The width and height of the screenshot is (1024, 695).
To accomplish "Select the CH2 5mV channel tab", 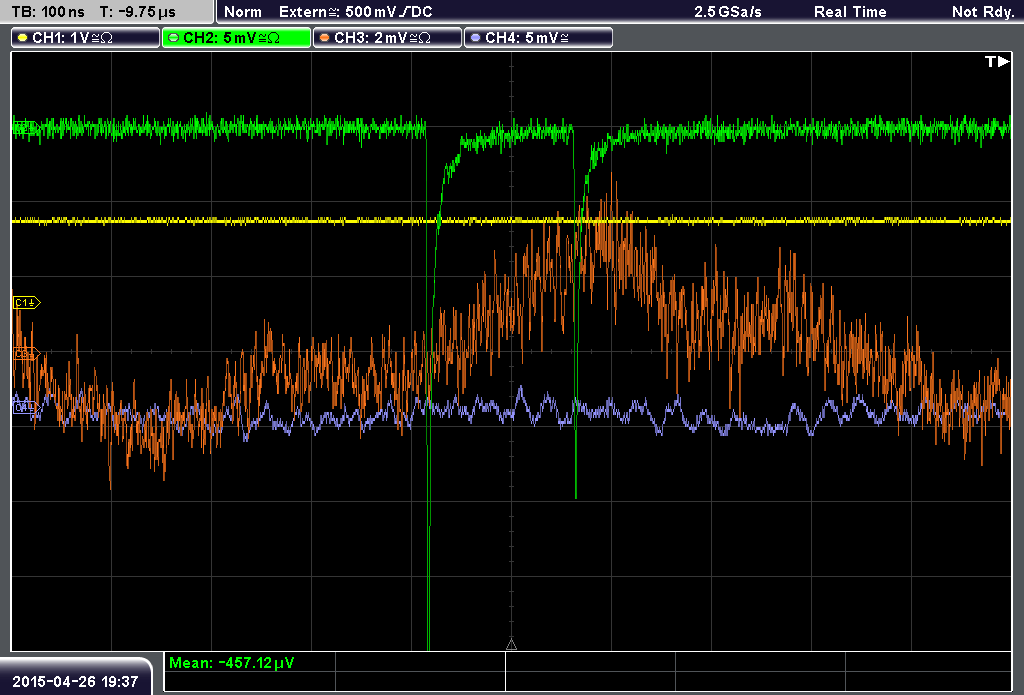I will pyautogui.click(x=236, y=38).
